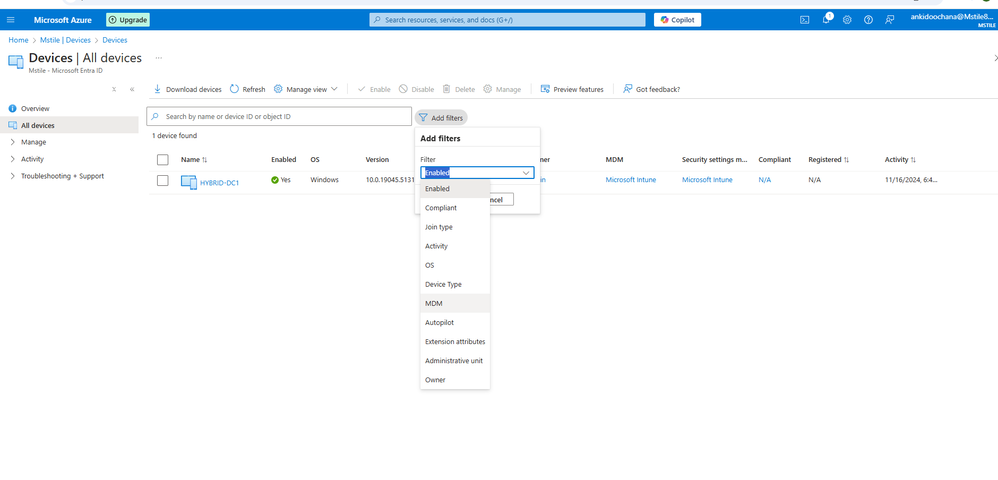Tick the HYBRID-DC1 row checkbox
This screenshot has width=998, height=480.
tap(163, 180)
